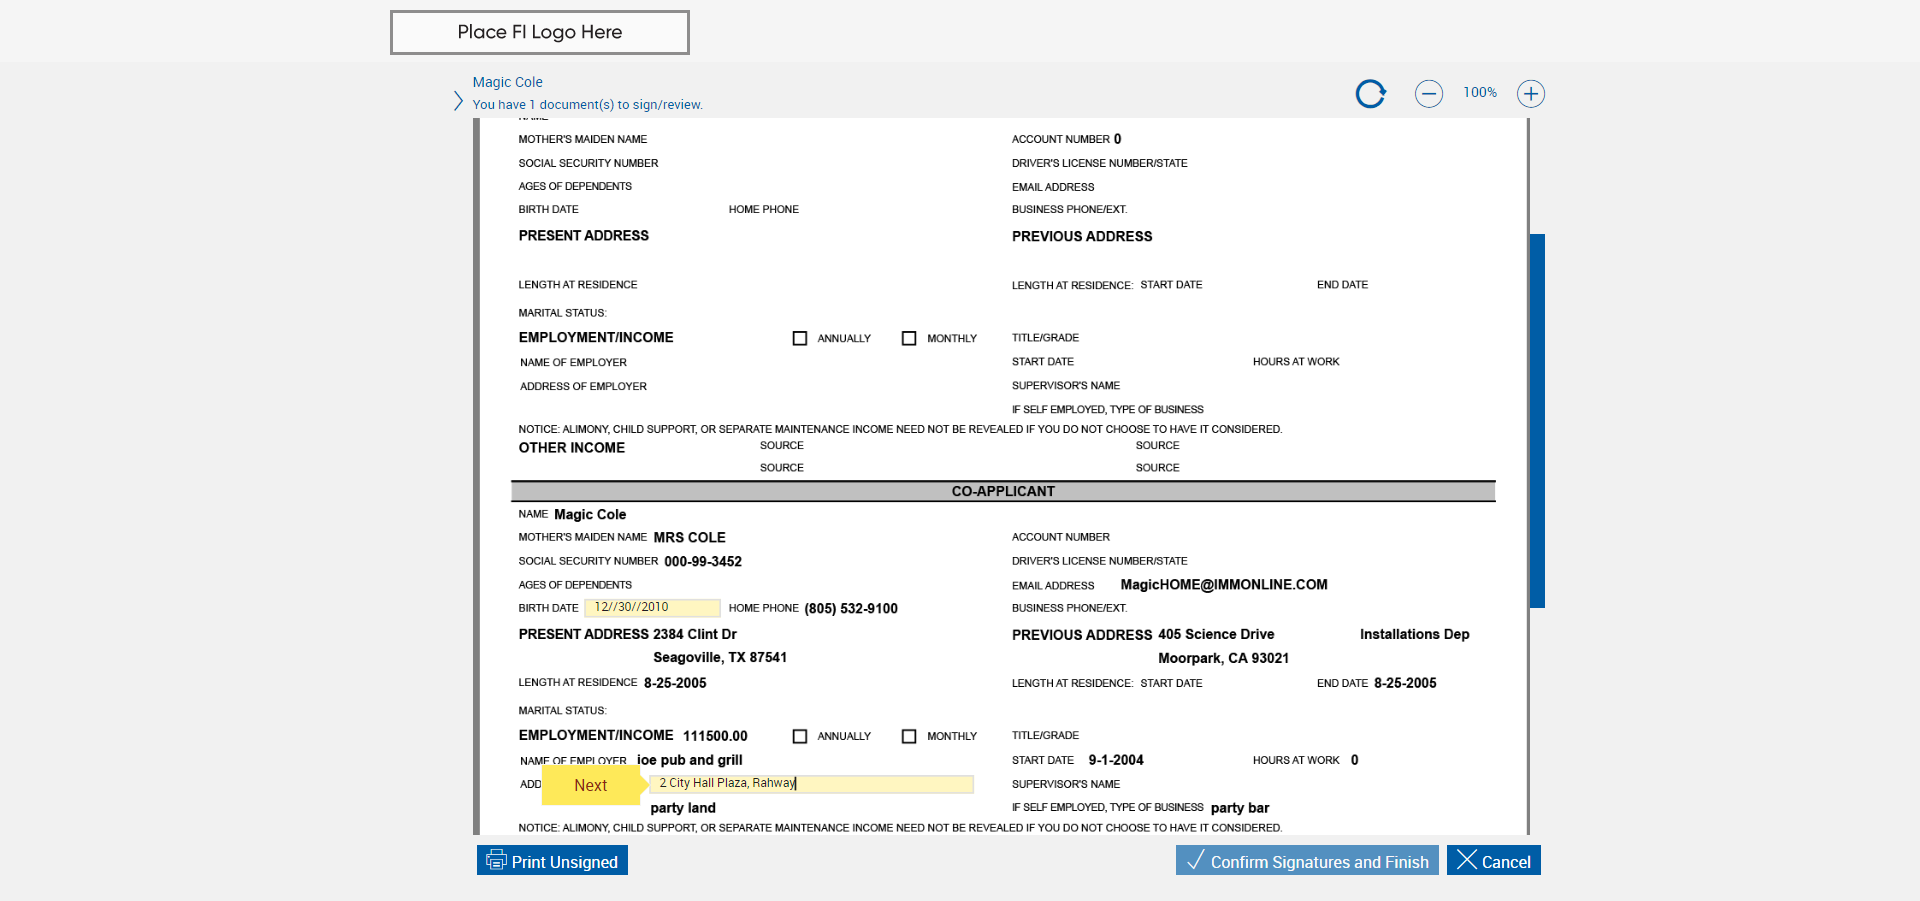Click the X icon on Cancel
Image resolution: width=1920 pixels, height=901 pixels.
1467,860
